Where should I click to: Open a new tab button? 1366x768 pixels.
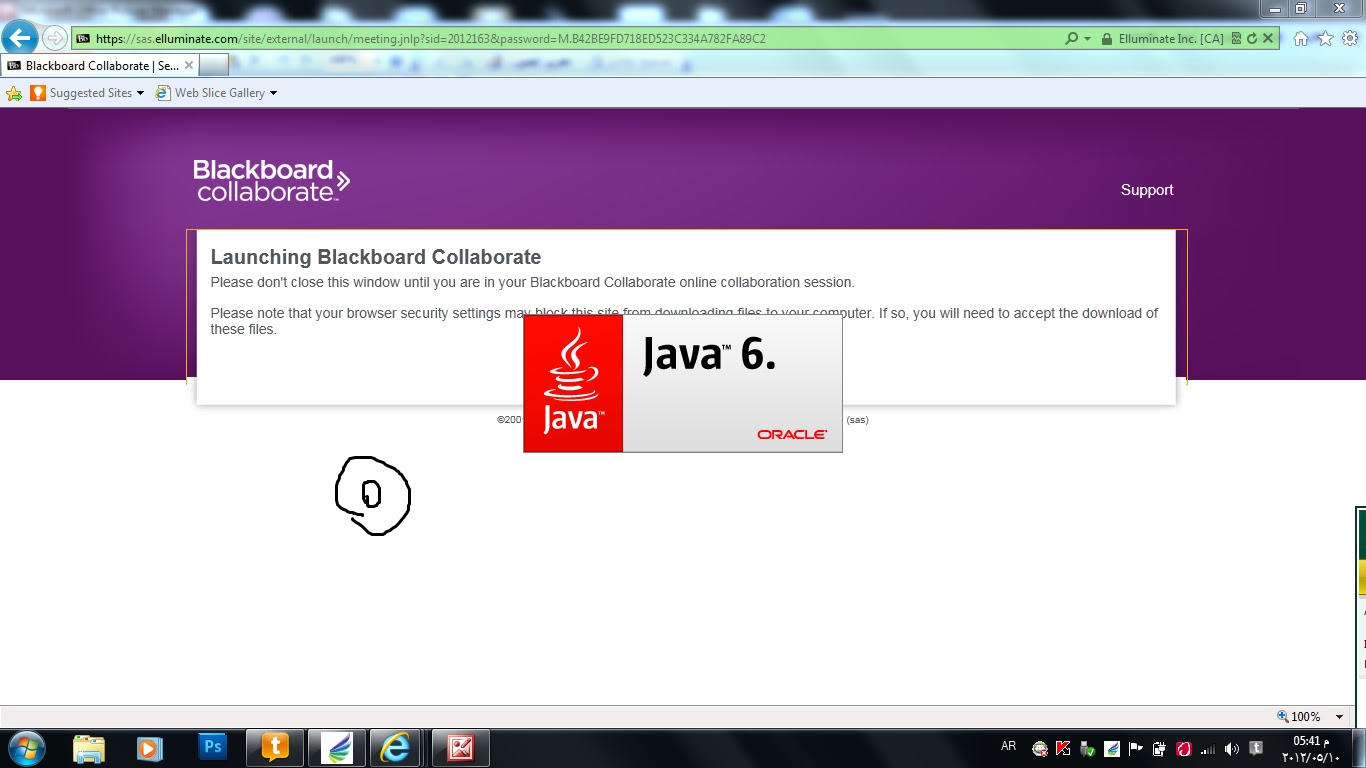[x=213, y=65]
